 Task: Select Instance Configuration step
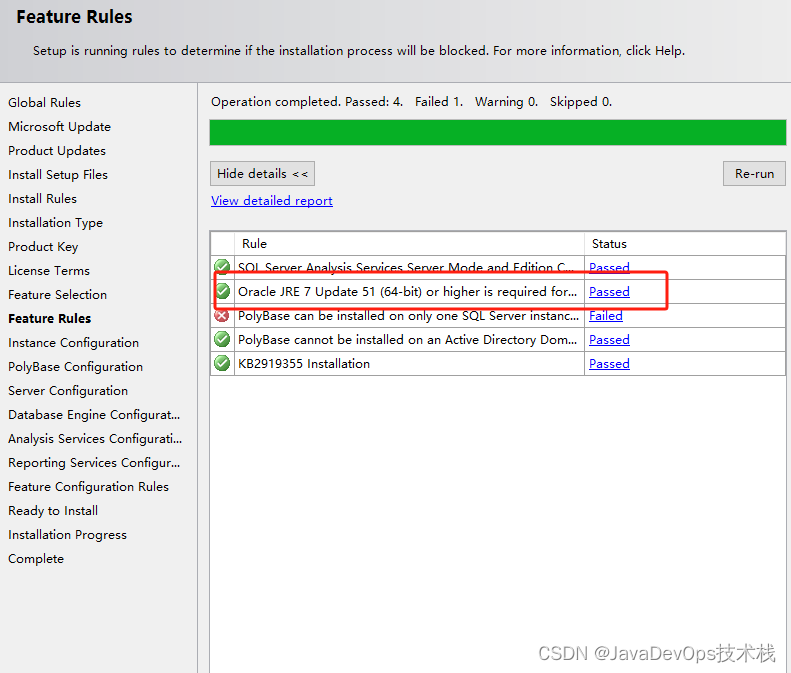coord(73,343)
